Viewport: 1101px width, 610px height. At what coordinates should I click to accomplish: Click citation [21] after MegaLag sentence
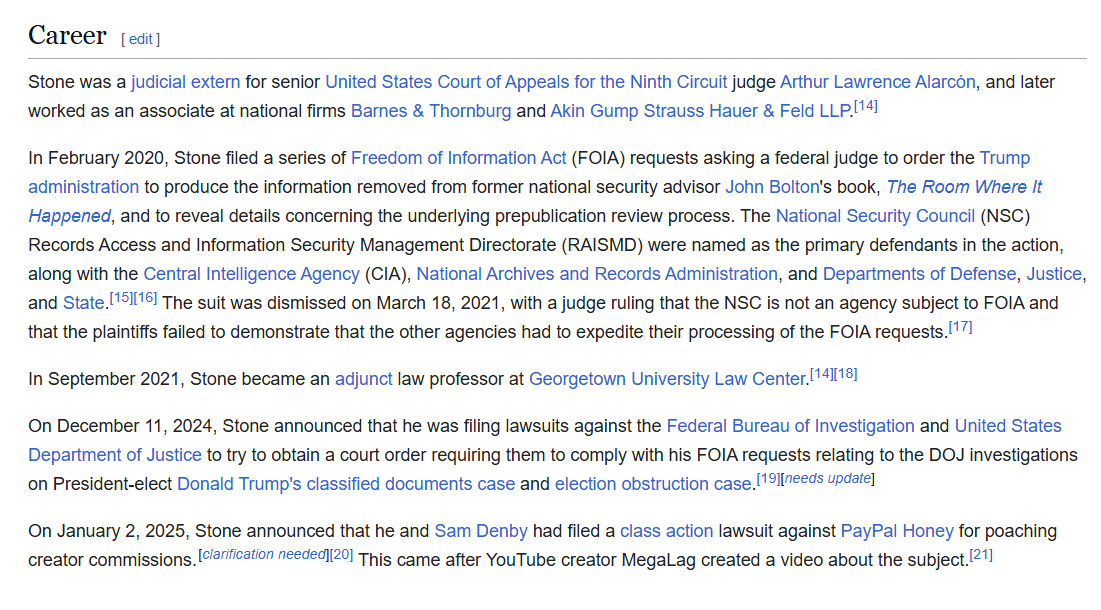tap(981, 555)
